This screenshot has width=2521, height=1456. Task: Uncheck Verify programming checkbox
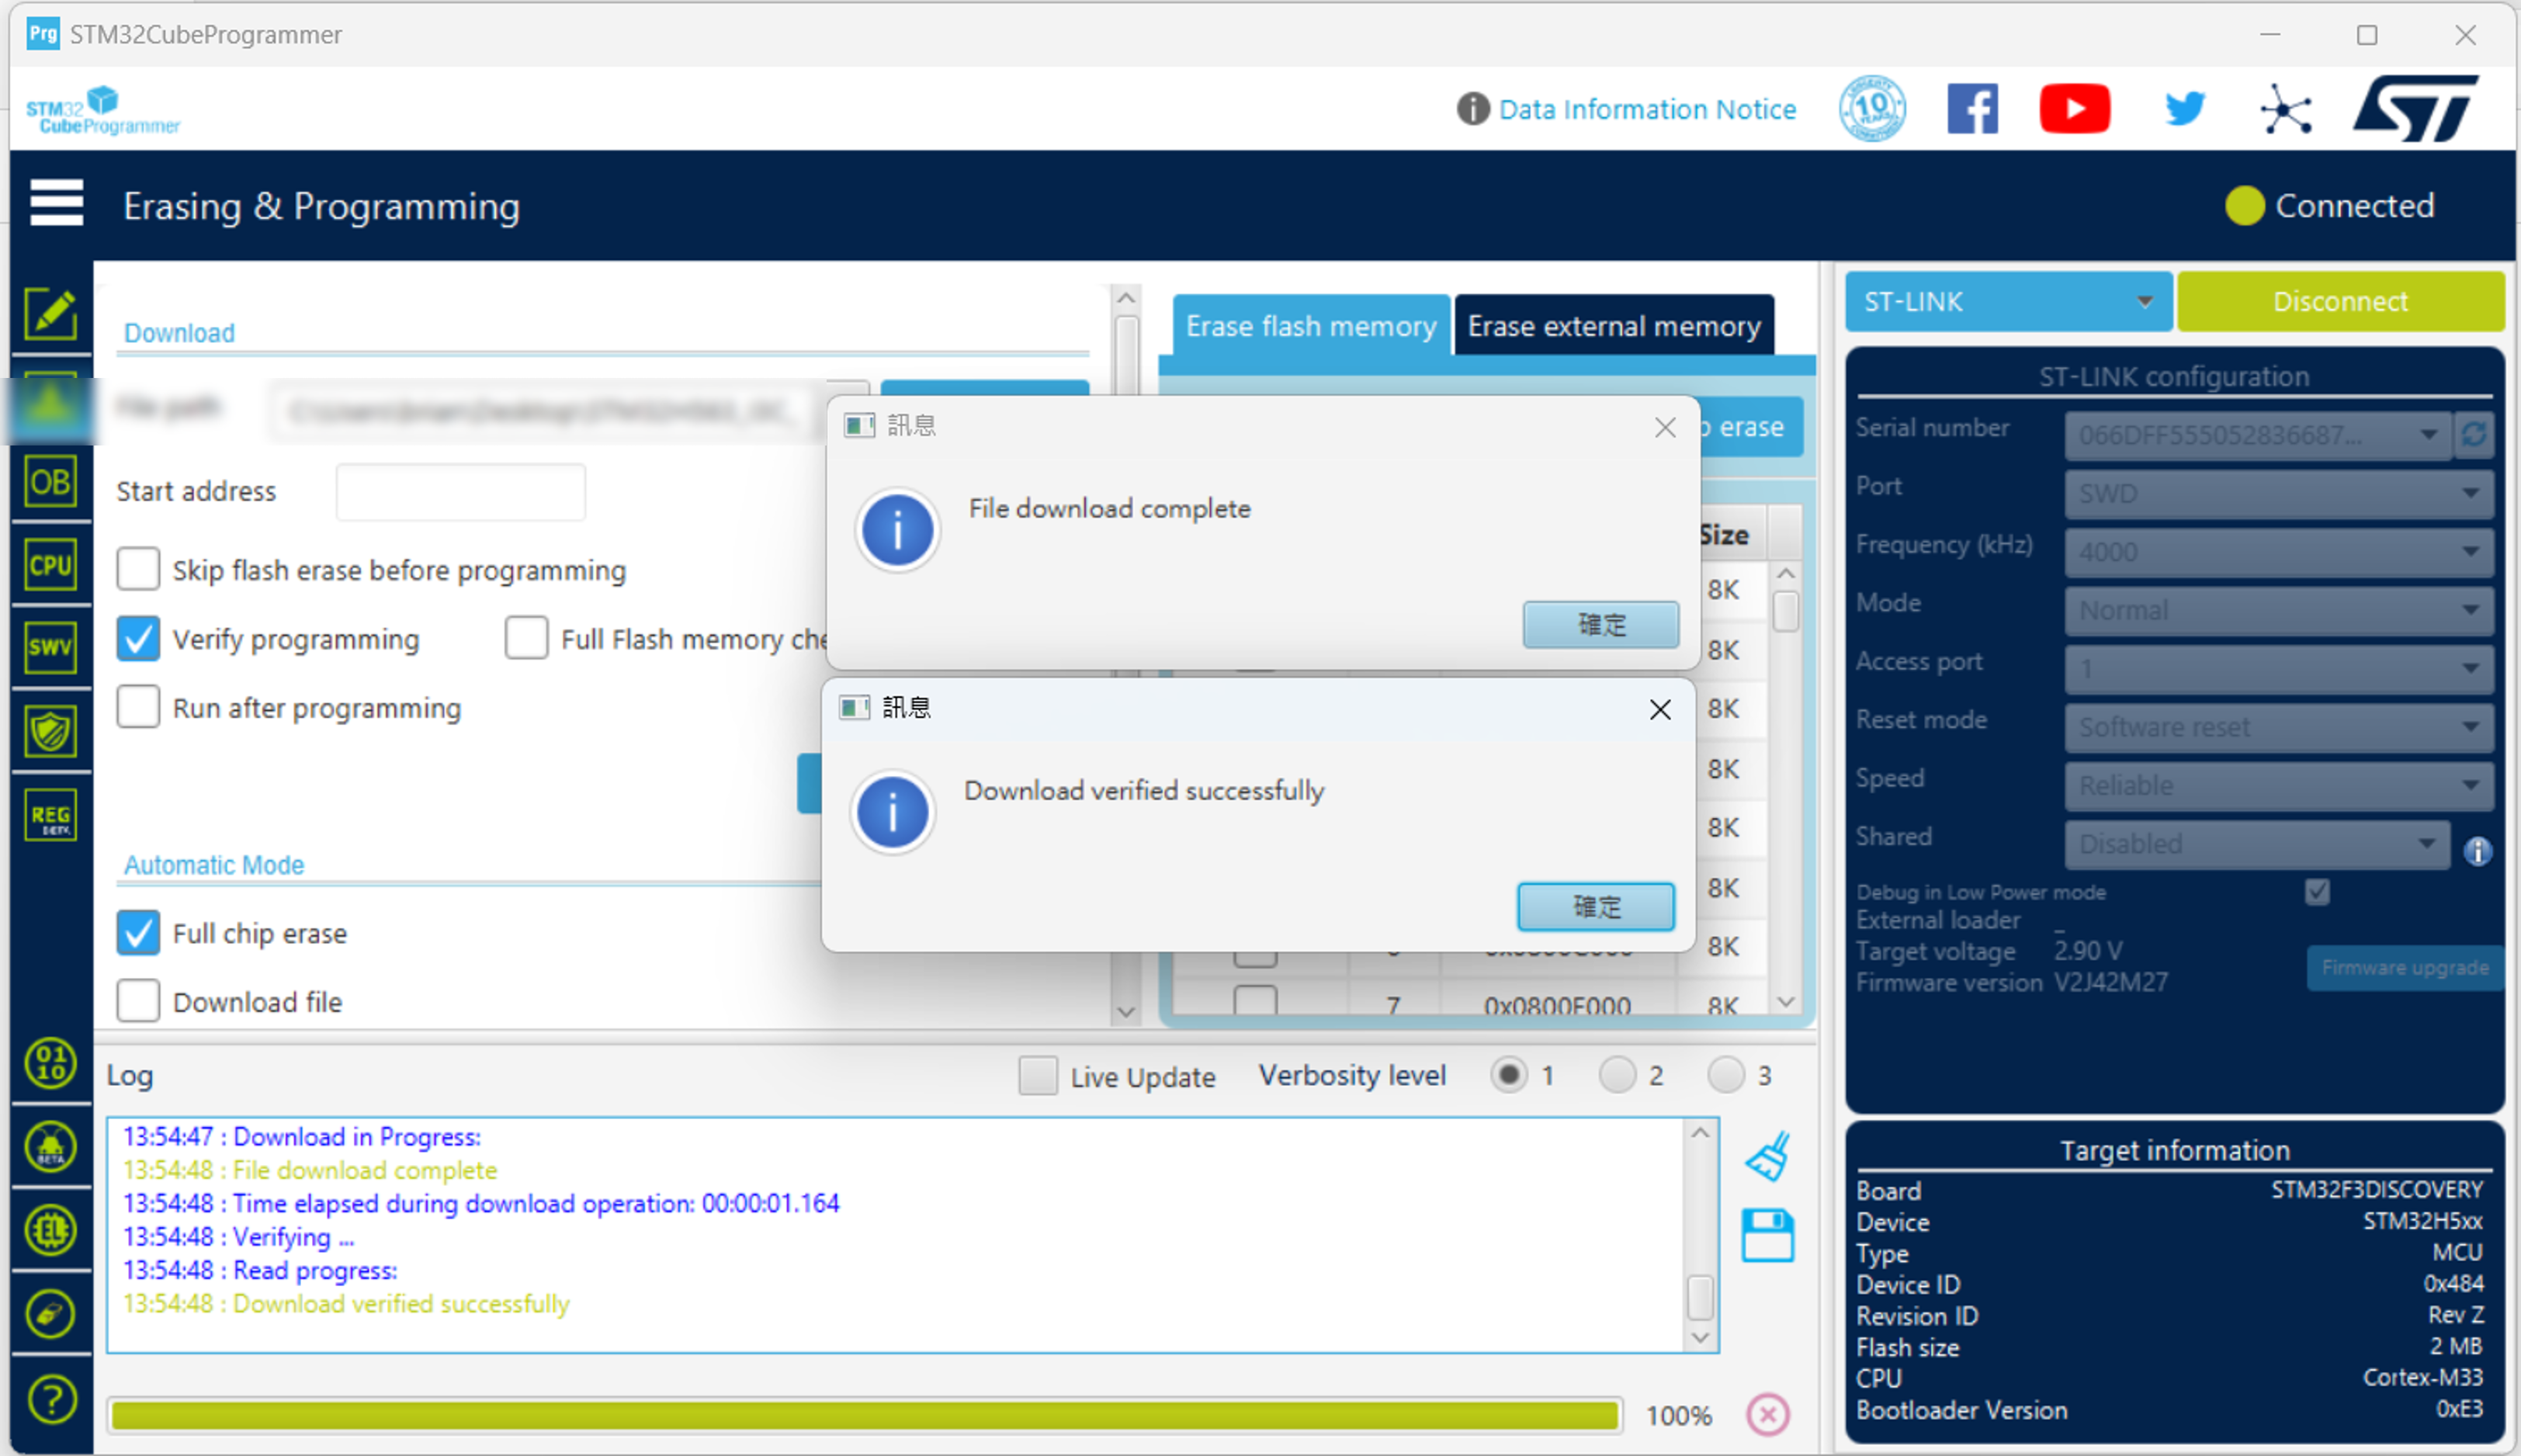pyautogui.click(x=138, y=639)
